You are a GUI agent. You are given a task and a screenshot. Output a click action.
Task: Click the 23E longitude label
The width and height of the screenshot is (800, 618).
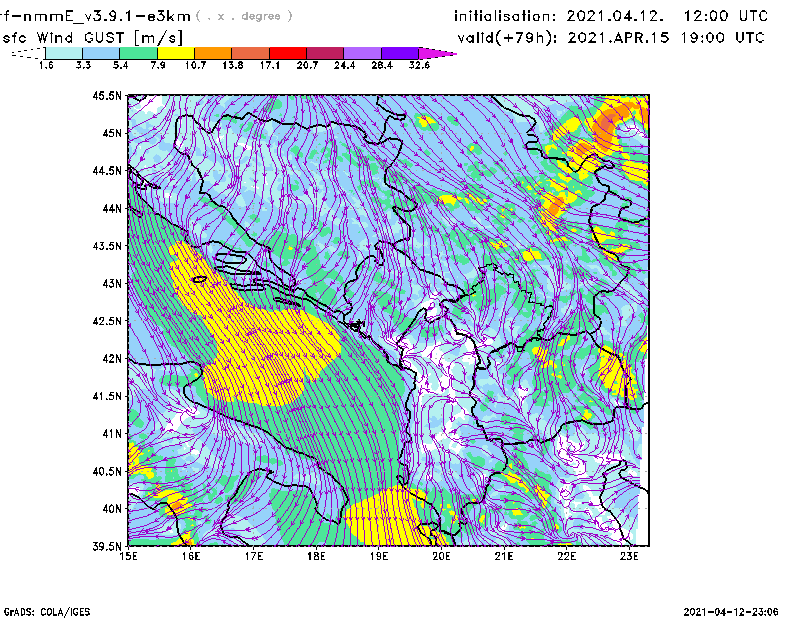tap(630, 556)
